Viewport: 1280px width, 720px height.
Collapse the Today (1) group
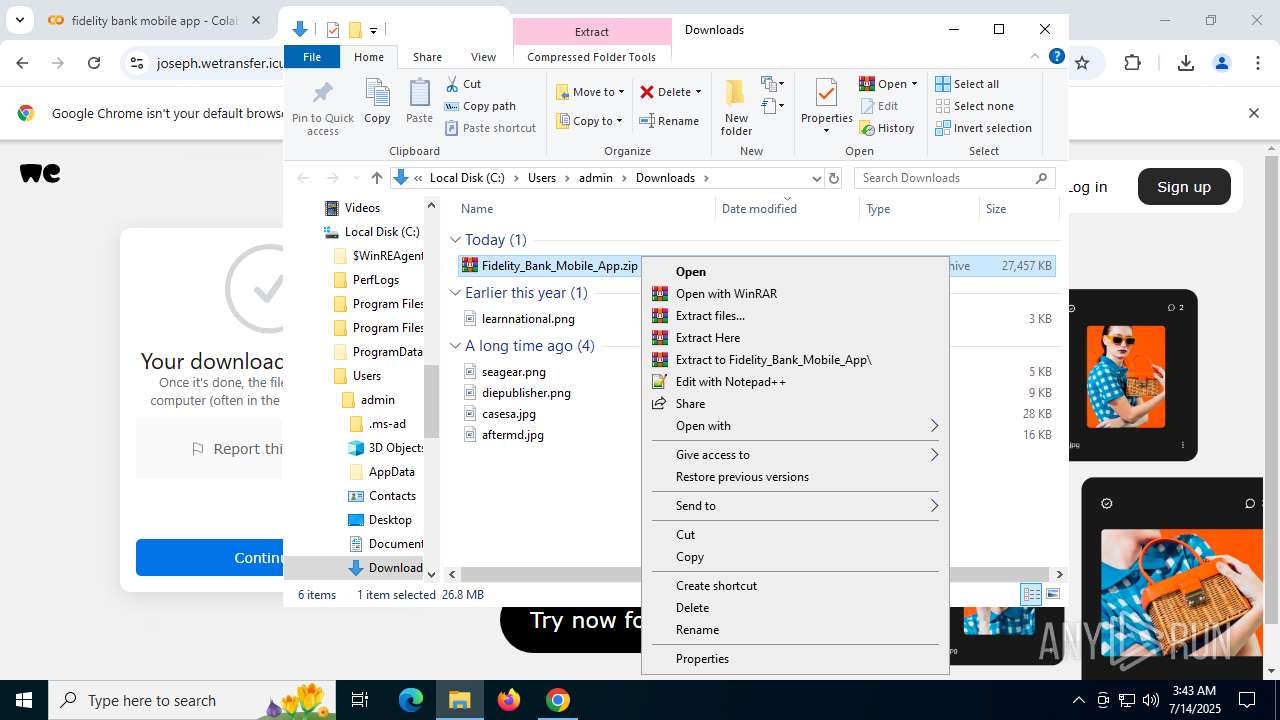tap(455, 240)
